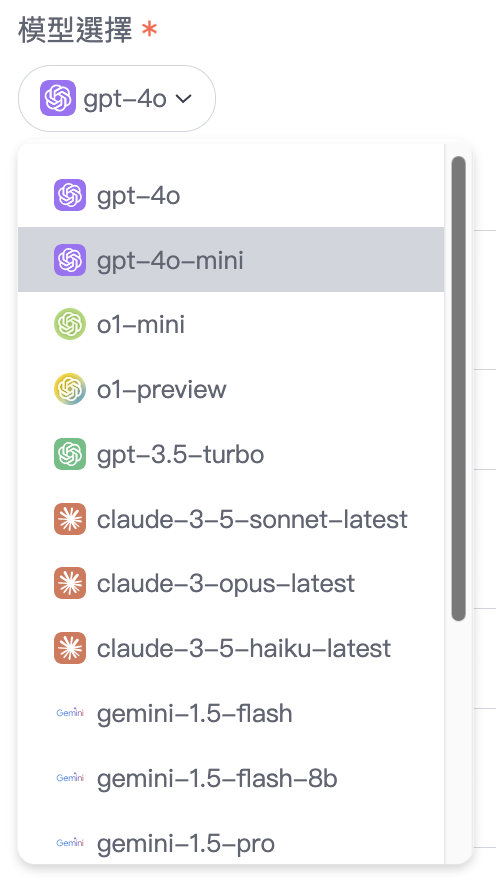Select gpt-4o-mini from the list
Screen dimensions: 496x888
click(231, 260)
